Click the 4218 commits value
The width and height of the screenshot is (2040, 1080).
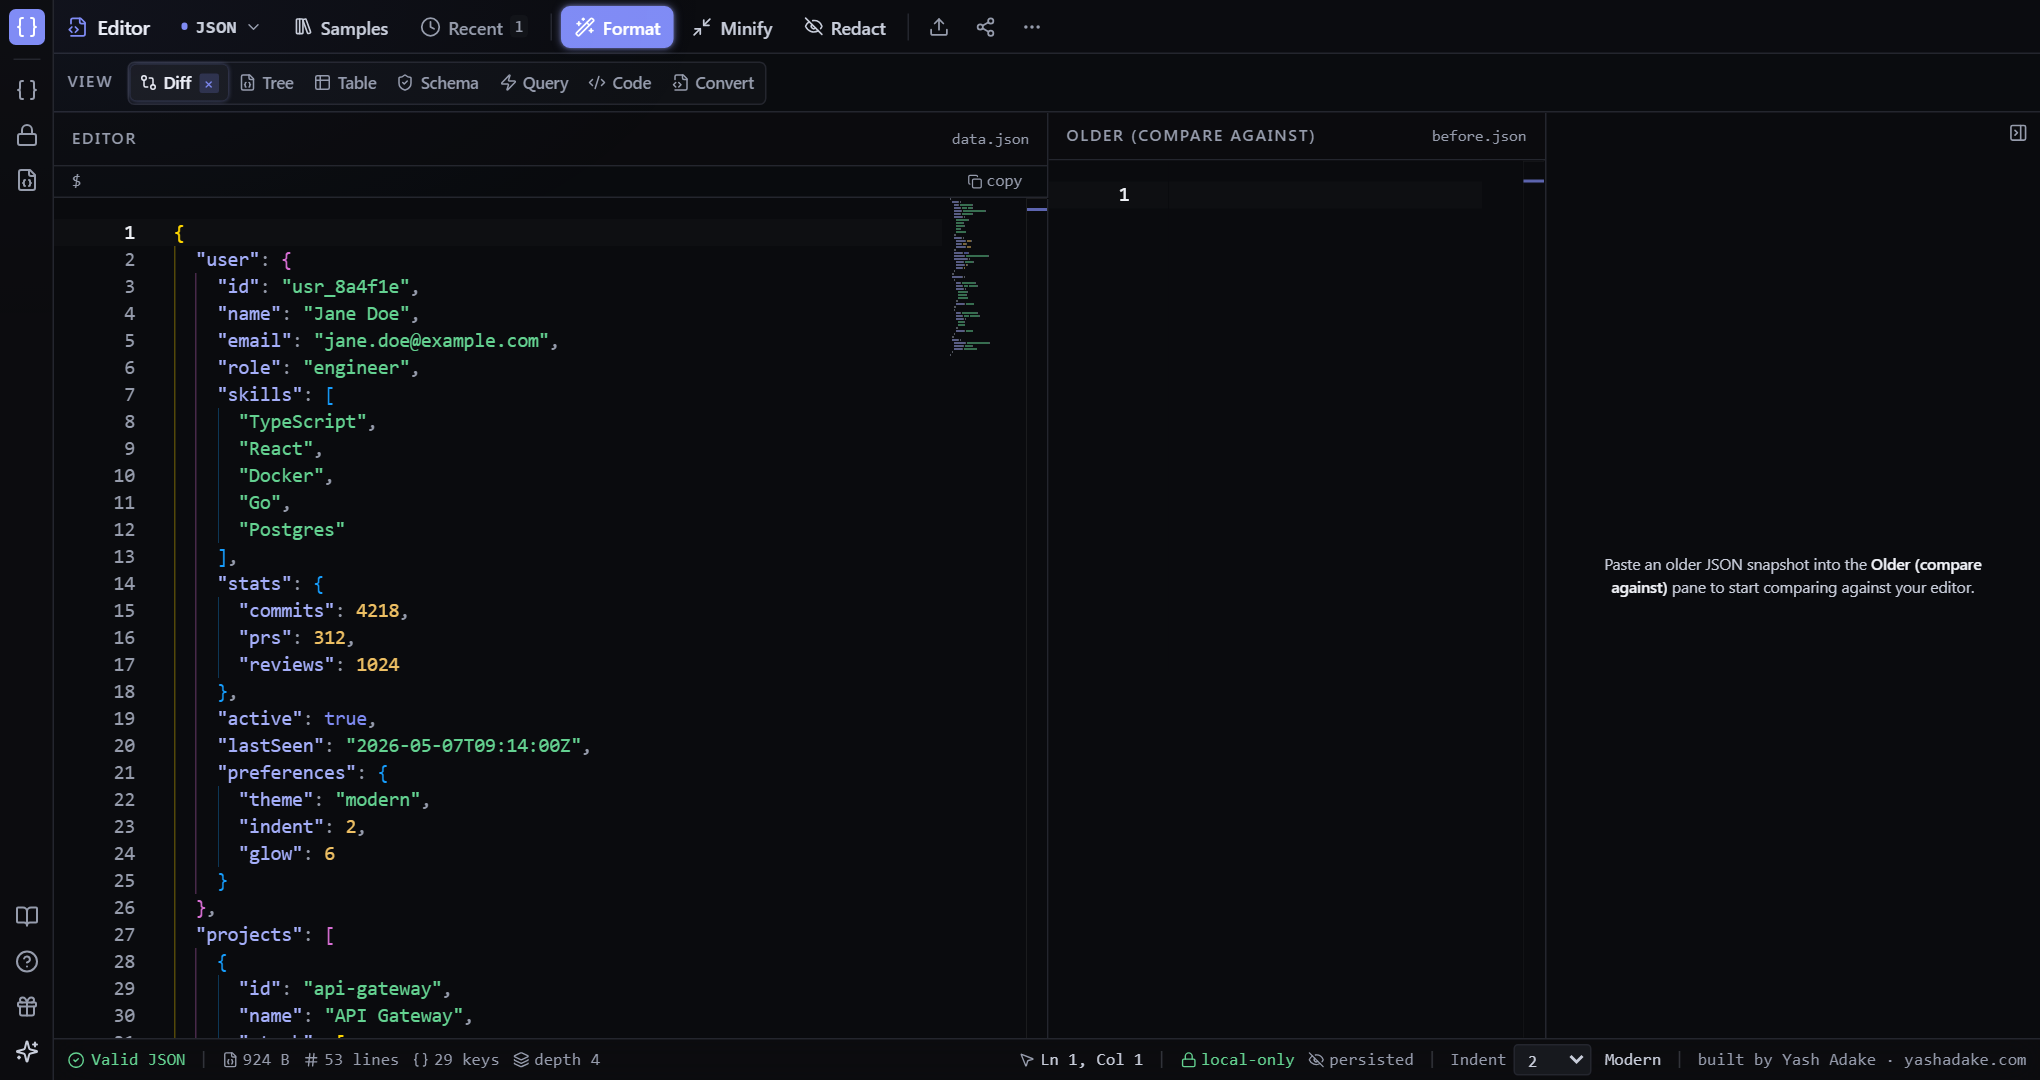377,611
